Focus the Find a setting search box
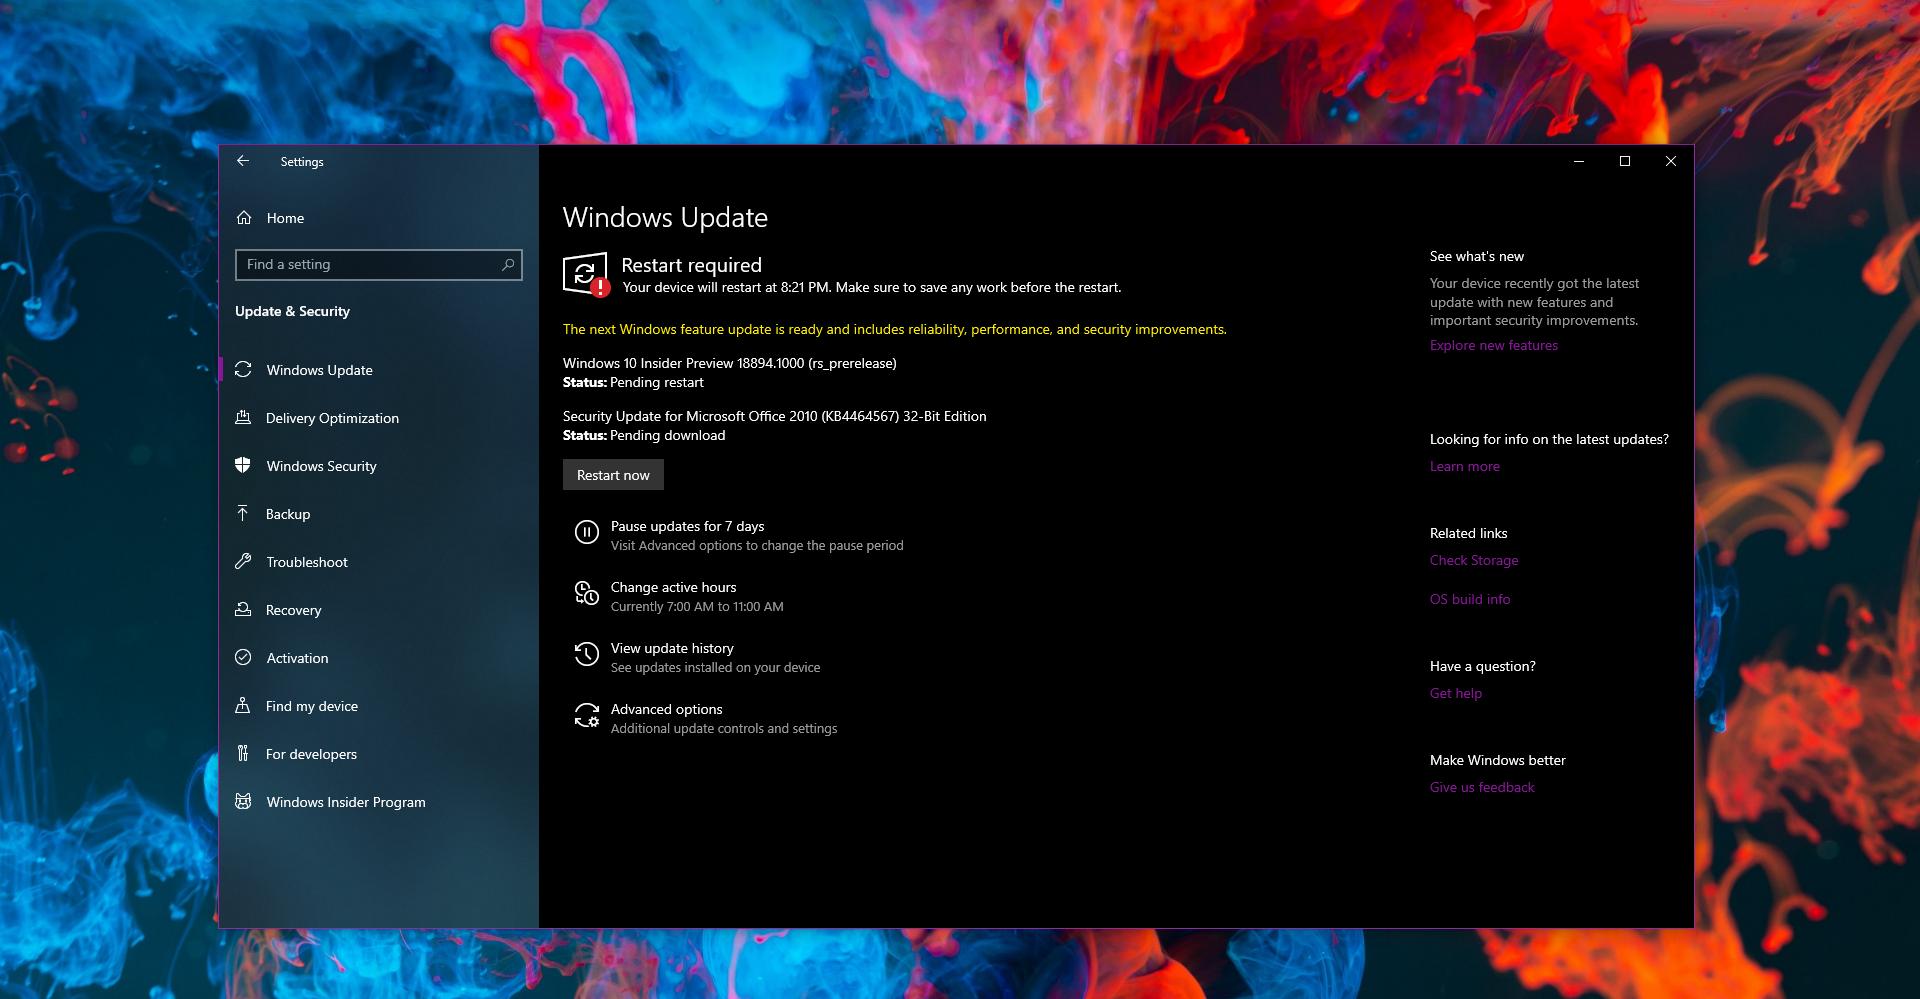1920x999 pixels. pyautogui.click(x=378, y=264)
